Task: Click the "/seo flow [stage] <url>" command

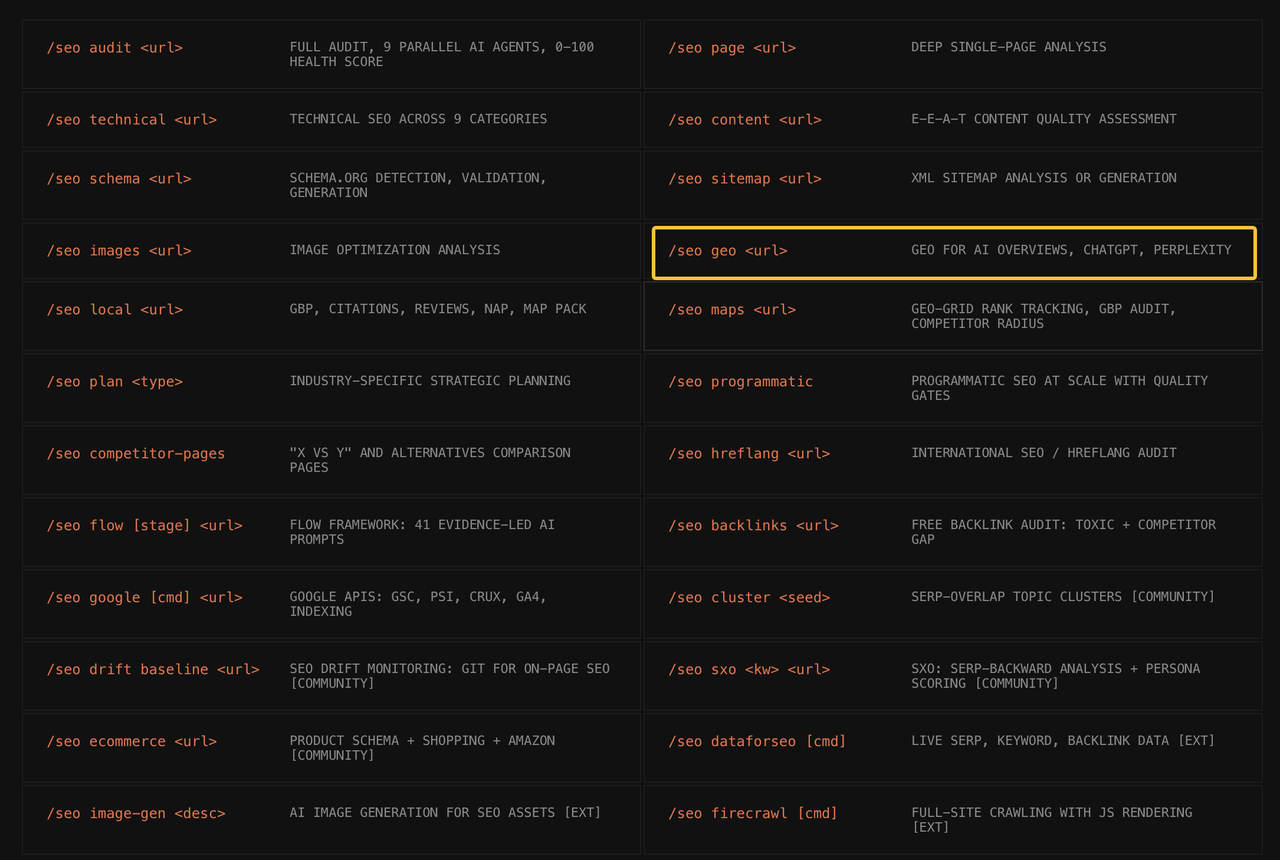Action: click(x=145, y=526)
